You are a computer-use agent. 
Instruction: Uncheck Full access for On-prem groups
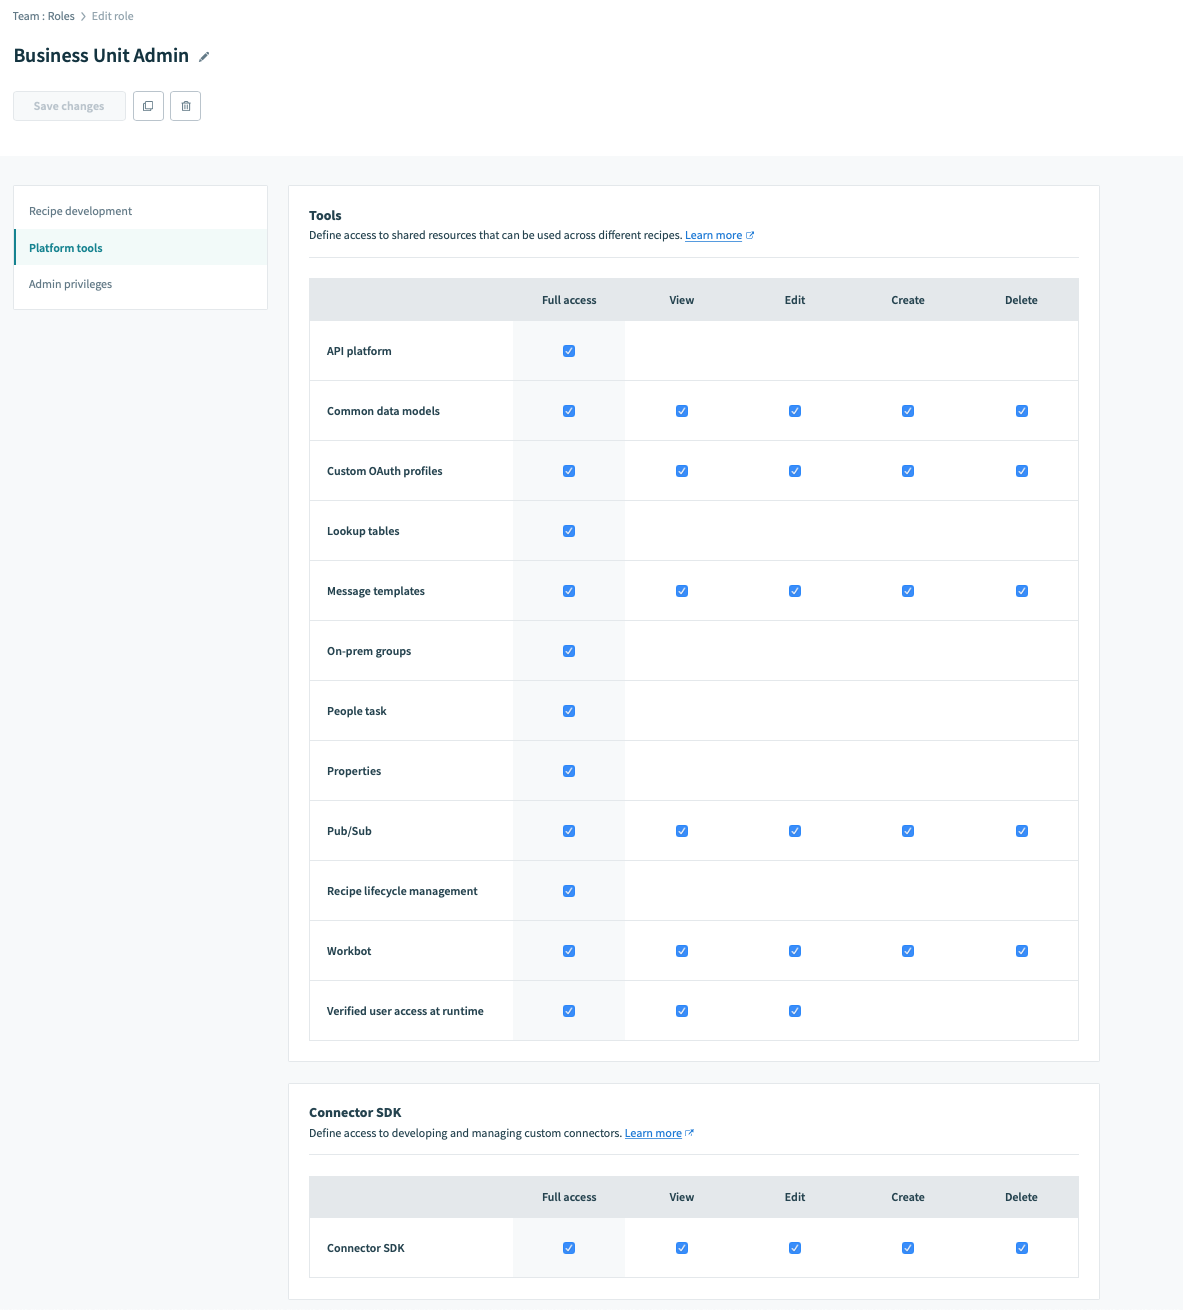coord(569,651)
